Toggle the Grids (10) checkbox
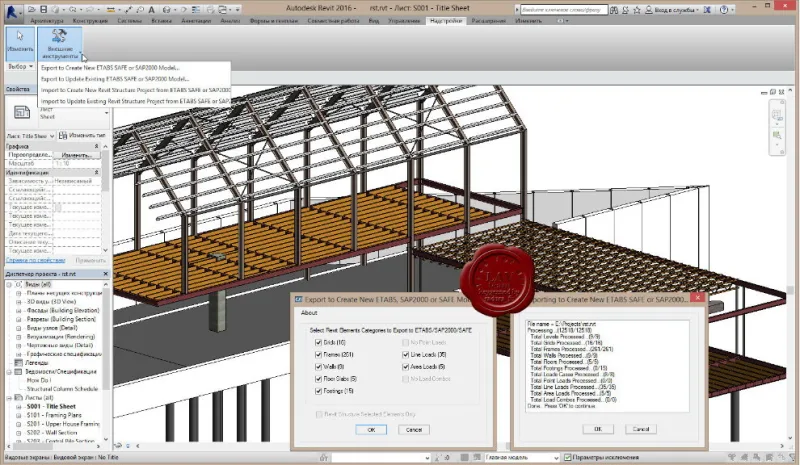The width and height of the screenshot is (800, 465). [318, 342]
